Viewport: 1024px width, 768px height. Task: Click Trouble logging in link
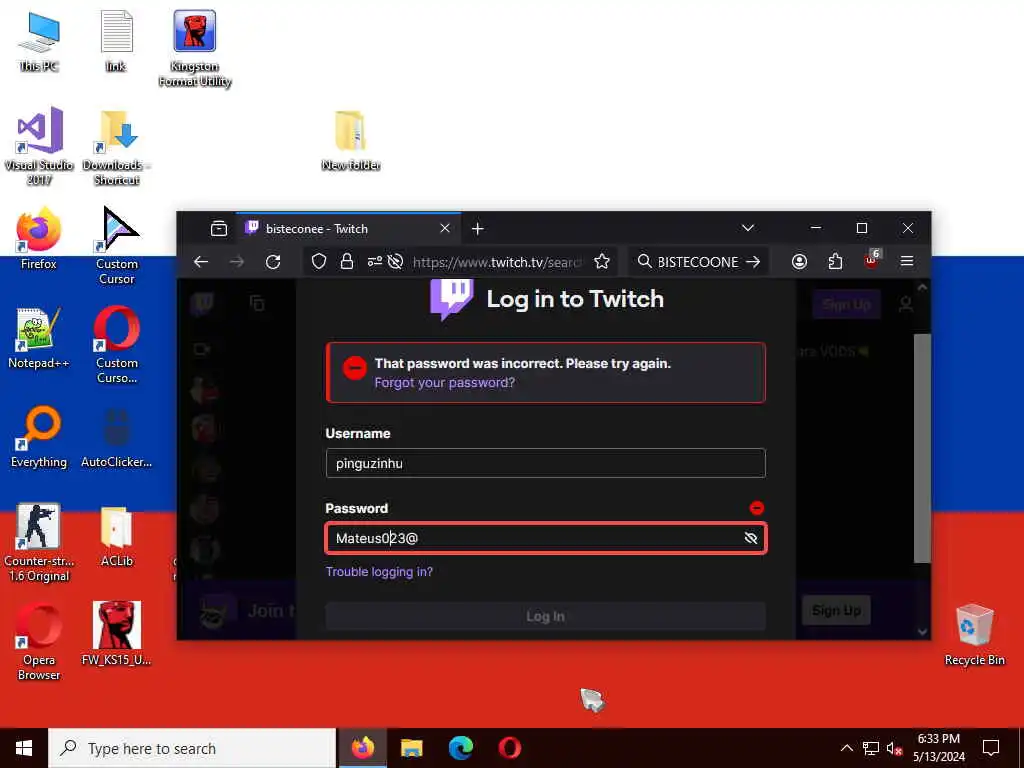point(379,571)
